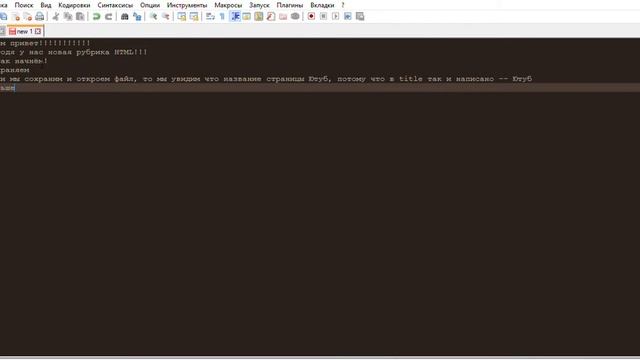Open the Запуск menu
640x360 pixels.
(x=259, y=5)
